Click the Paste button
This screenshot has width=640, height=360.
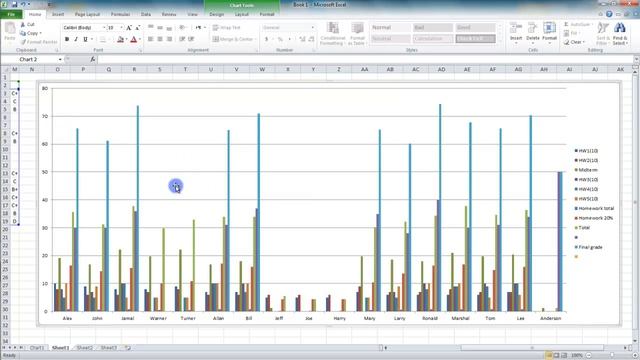(x=10, y=32)
